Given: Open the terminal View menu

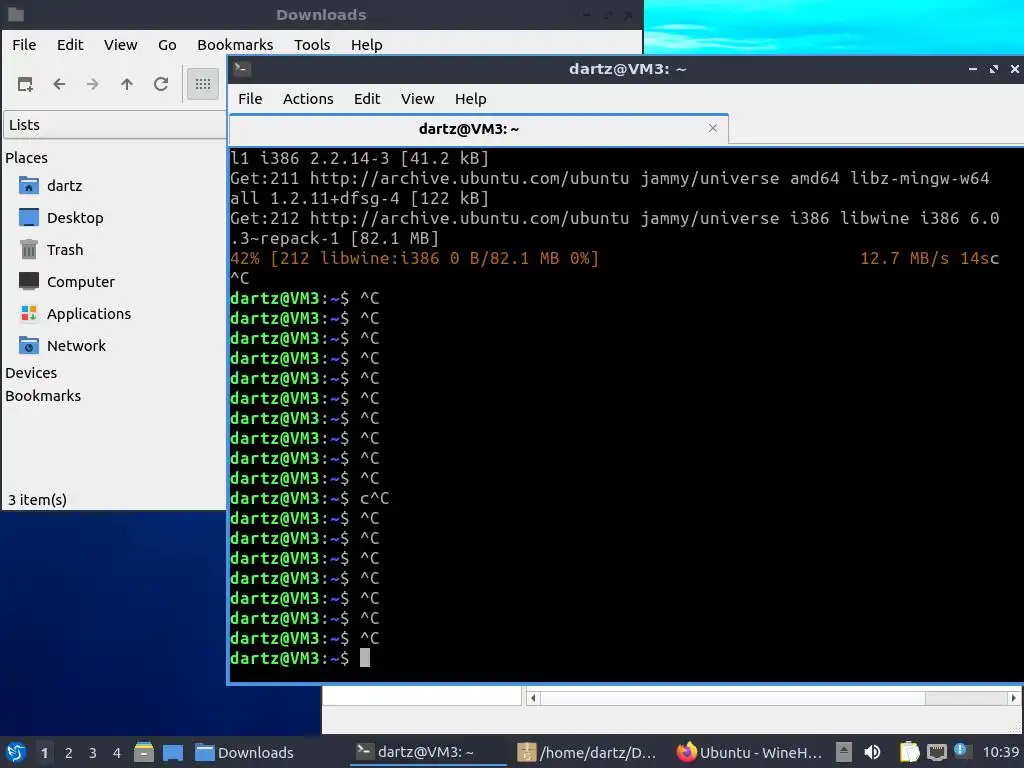Looking at the screenshot, I should tap(417, 99).
